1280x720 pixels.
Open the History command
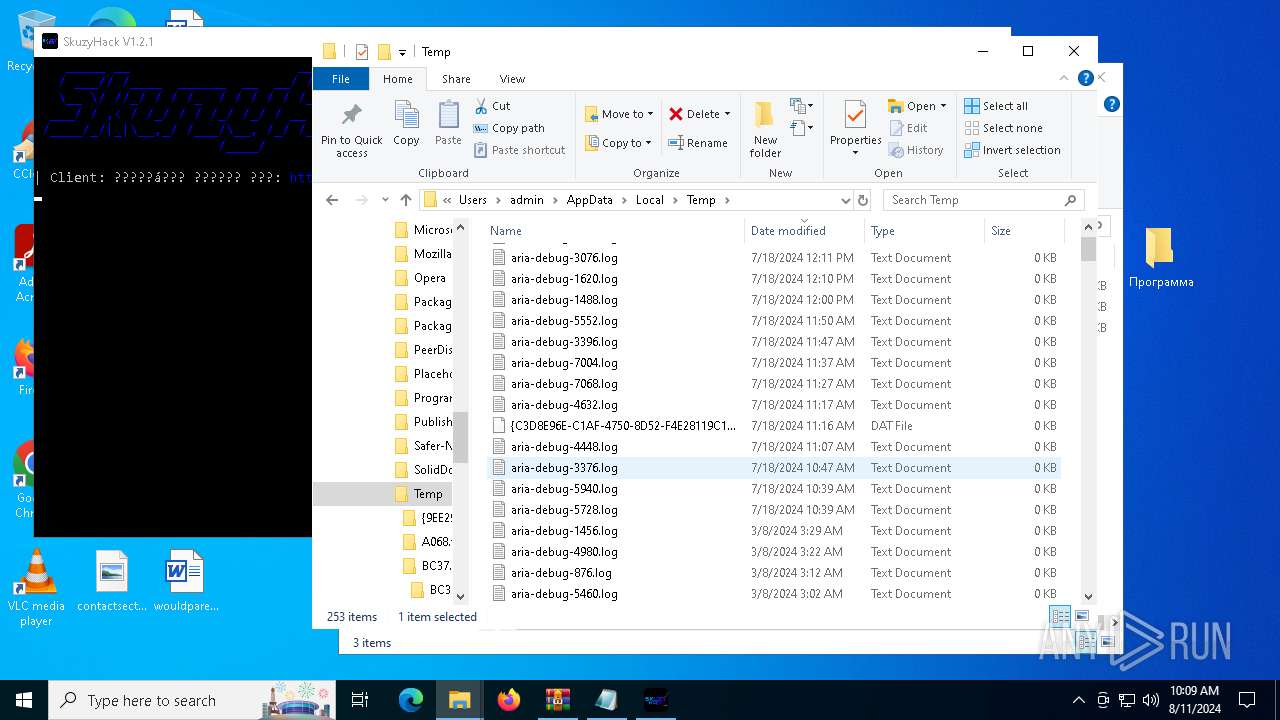pos(915,150)
